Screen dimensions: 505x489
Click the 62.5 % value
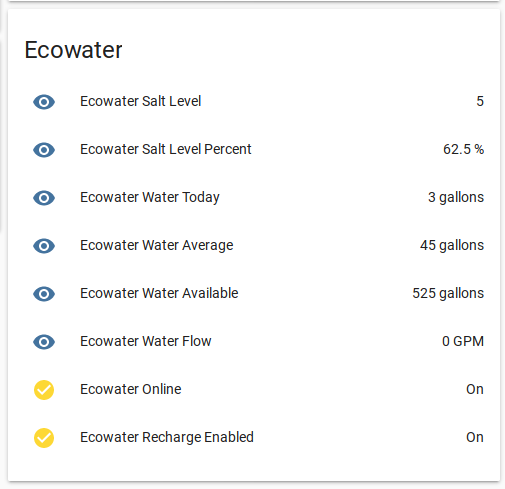pyautogui.click(x=463, y=149)
